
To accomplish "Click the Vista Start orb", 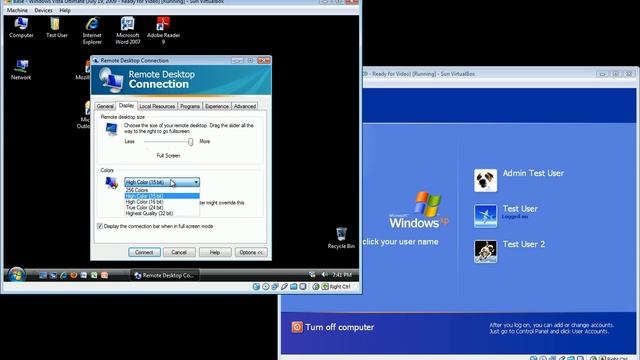I will [x=17, y=275].
